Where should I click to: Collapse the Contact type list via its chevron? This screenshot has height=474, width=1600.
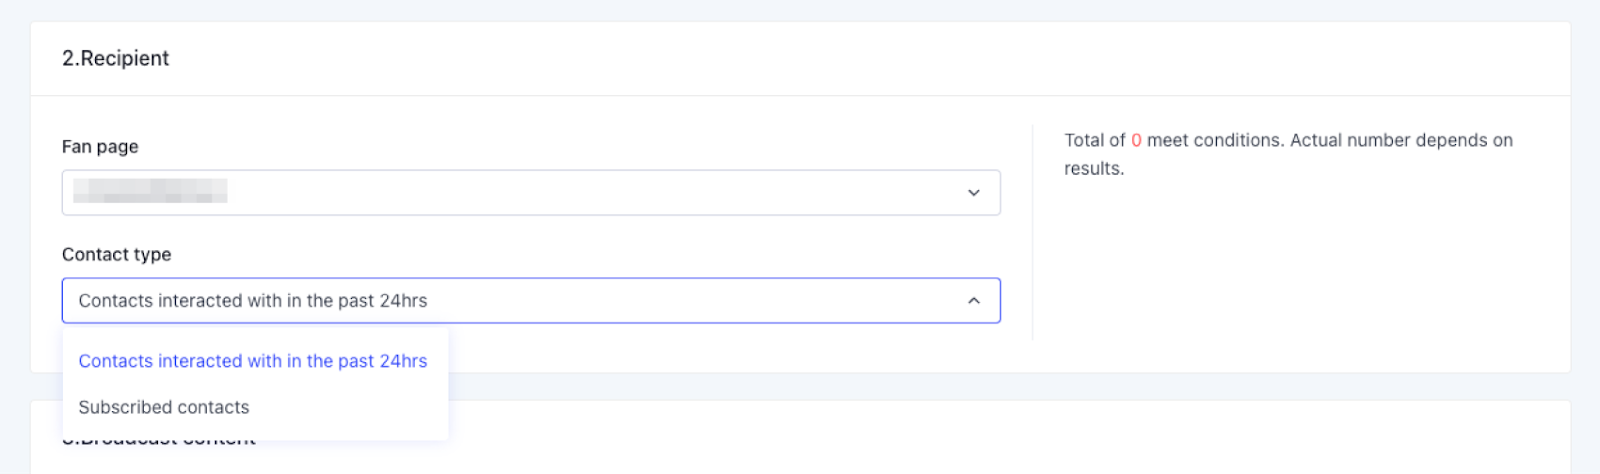coord(973,301)
